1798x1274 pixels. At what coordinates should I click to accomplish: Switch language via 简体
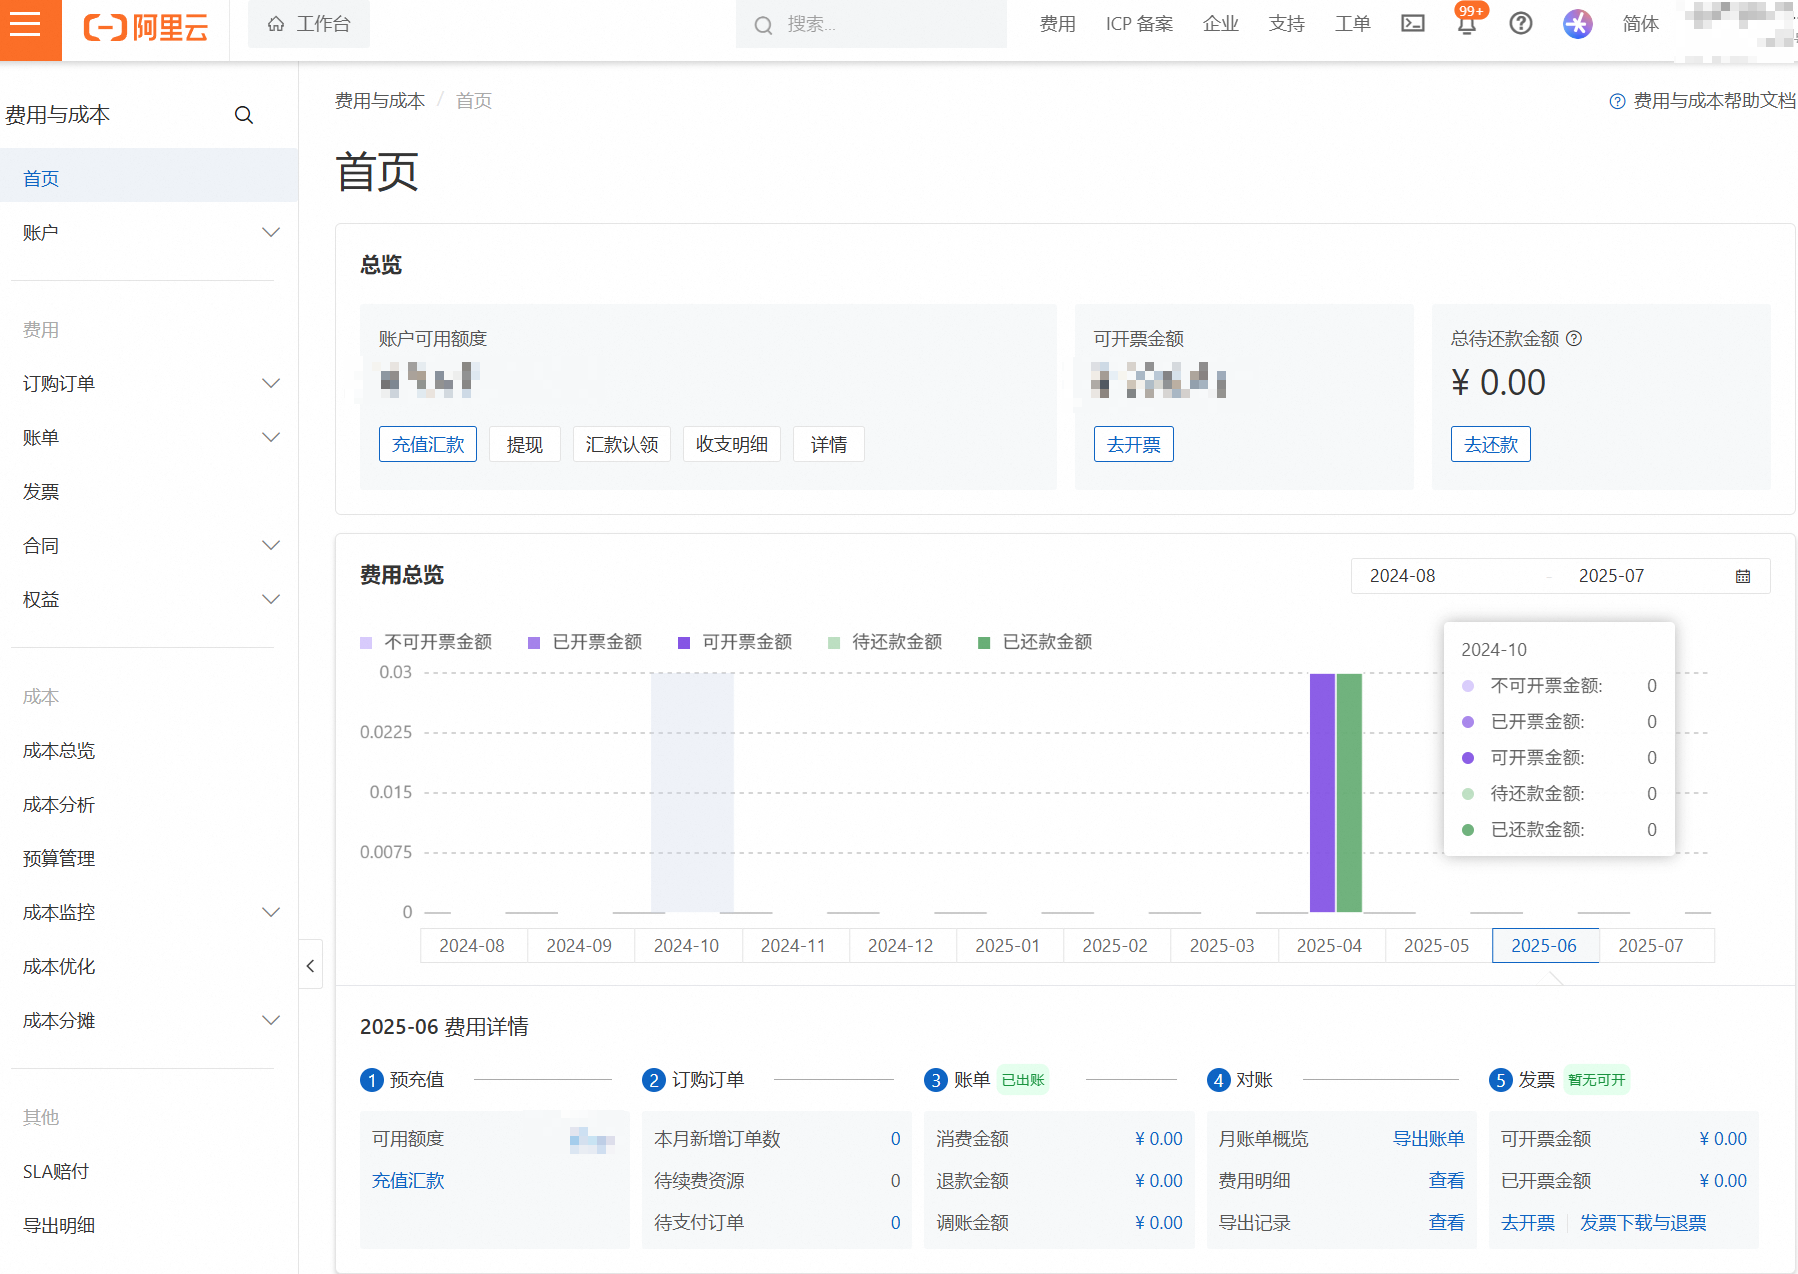point(1640,24)
